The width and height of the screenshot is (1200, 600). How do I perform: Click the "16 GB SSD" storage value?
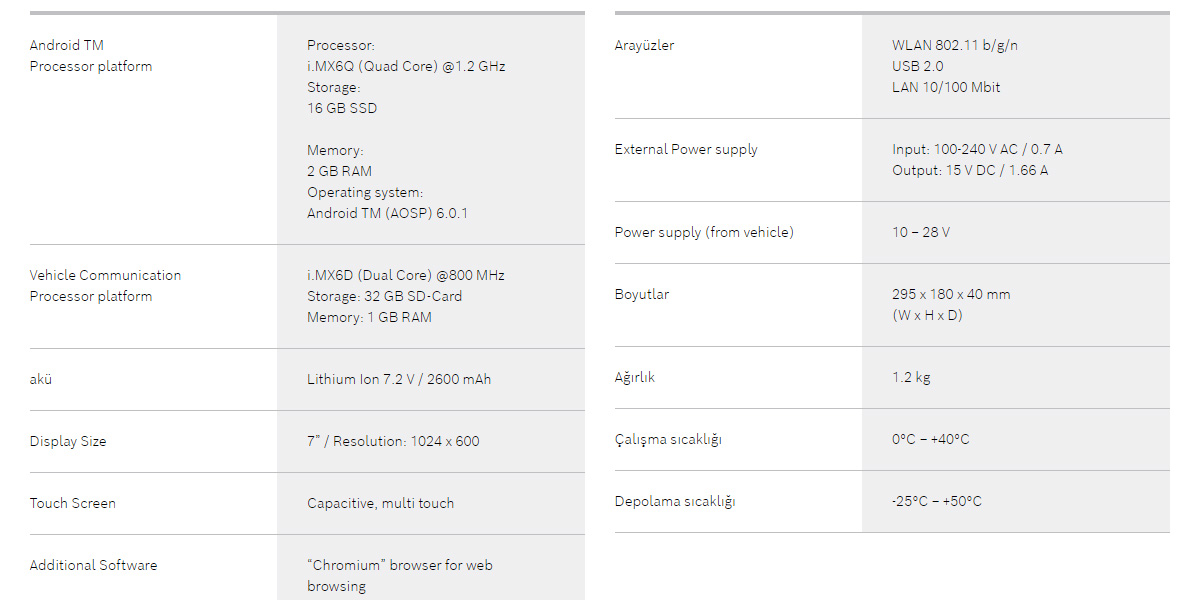[342, 108]
